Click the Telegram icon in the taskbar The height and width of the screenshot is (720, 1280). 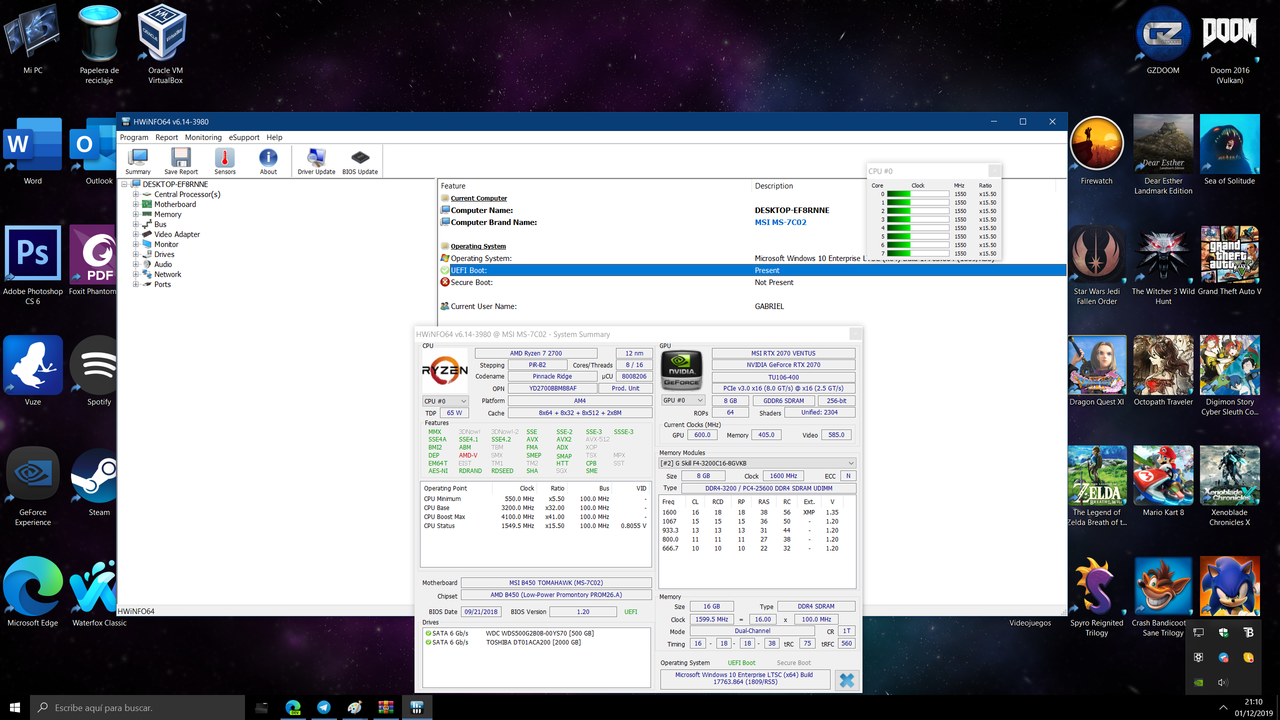coord(324,707)
